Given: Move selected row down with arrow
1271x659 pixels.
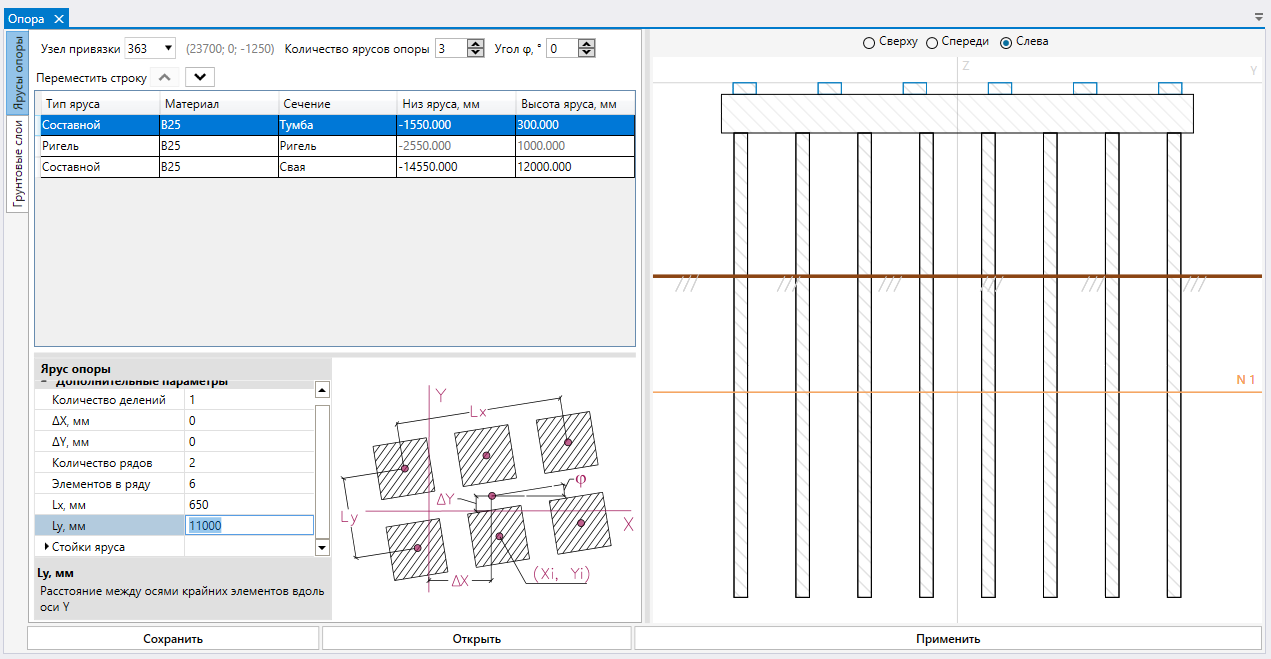Looking at the screenshot, I should (x=200, y=77).
